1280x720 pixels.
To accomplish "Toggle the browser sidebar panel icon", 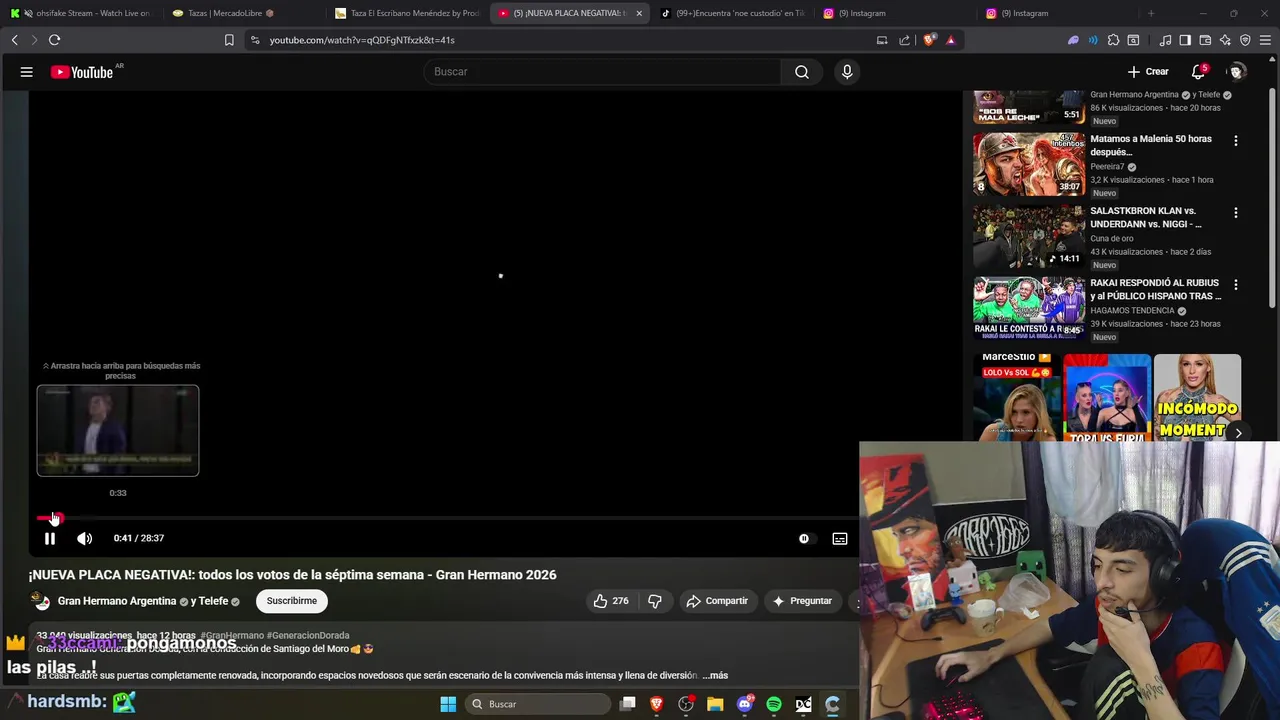I will (1185, 40).
